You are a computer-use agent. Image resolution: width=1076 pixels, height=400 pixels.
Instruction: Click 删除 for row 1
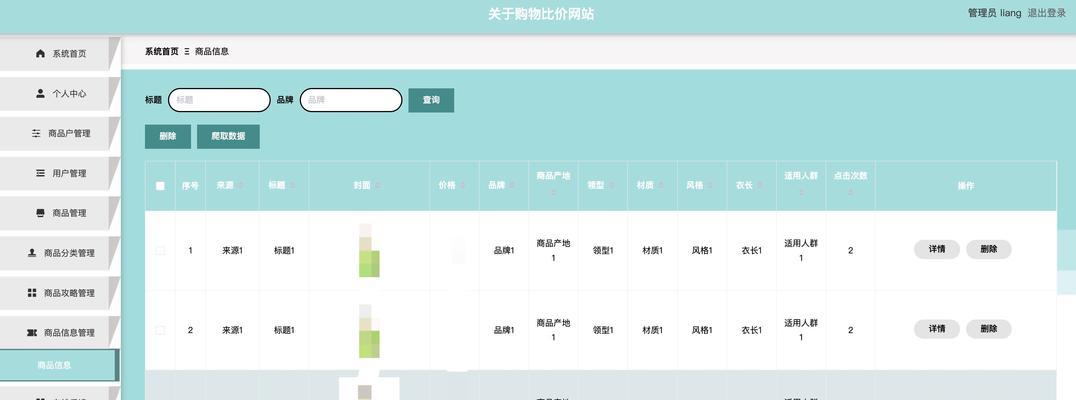pyautogui.click(x=989, y=250)
